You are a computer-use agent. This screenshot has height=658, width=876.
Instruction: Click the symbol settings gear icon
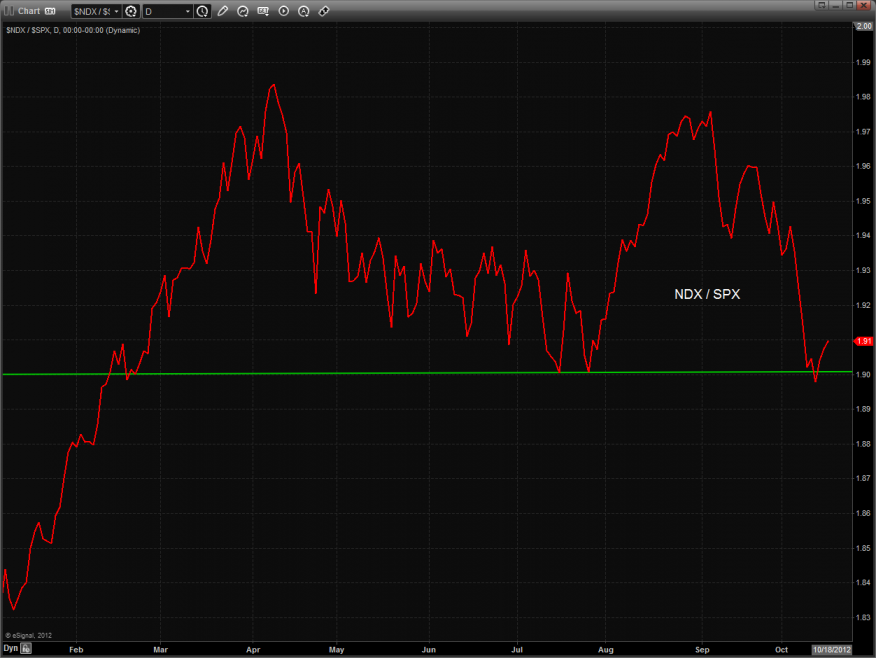click(130, 11)
